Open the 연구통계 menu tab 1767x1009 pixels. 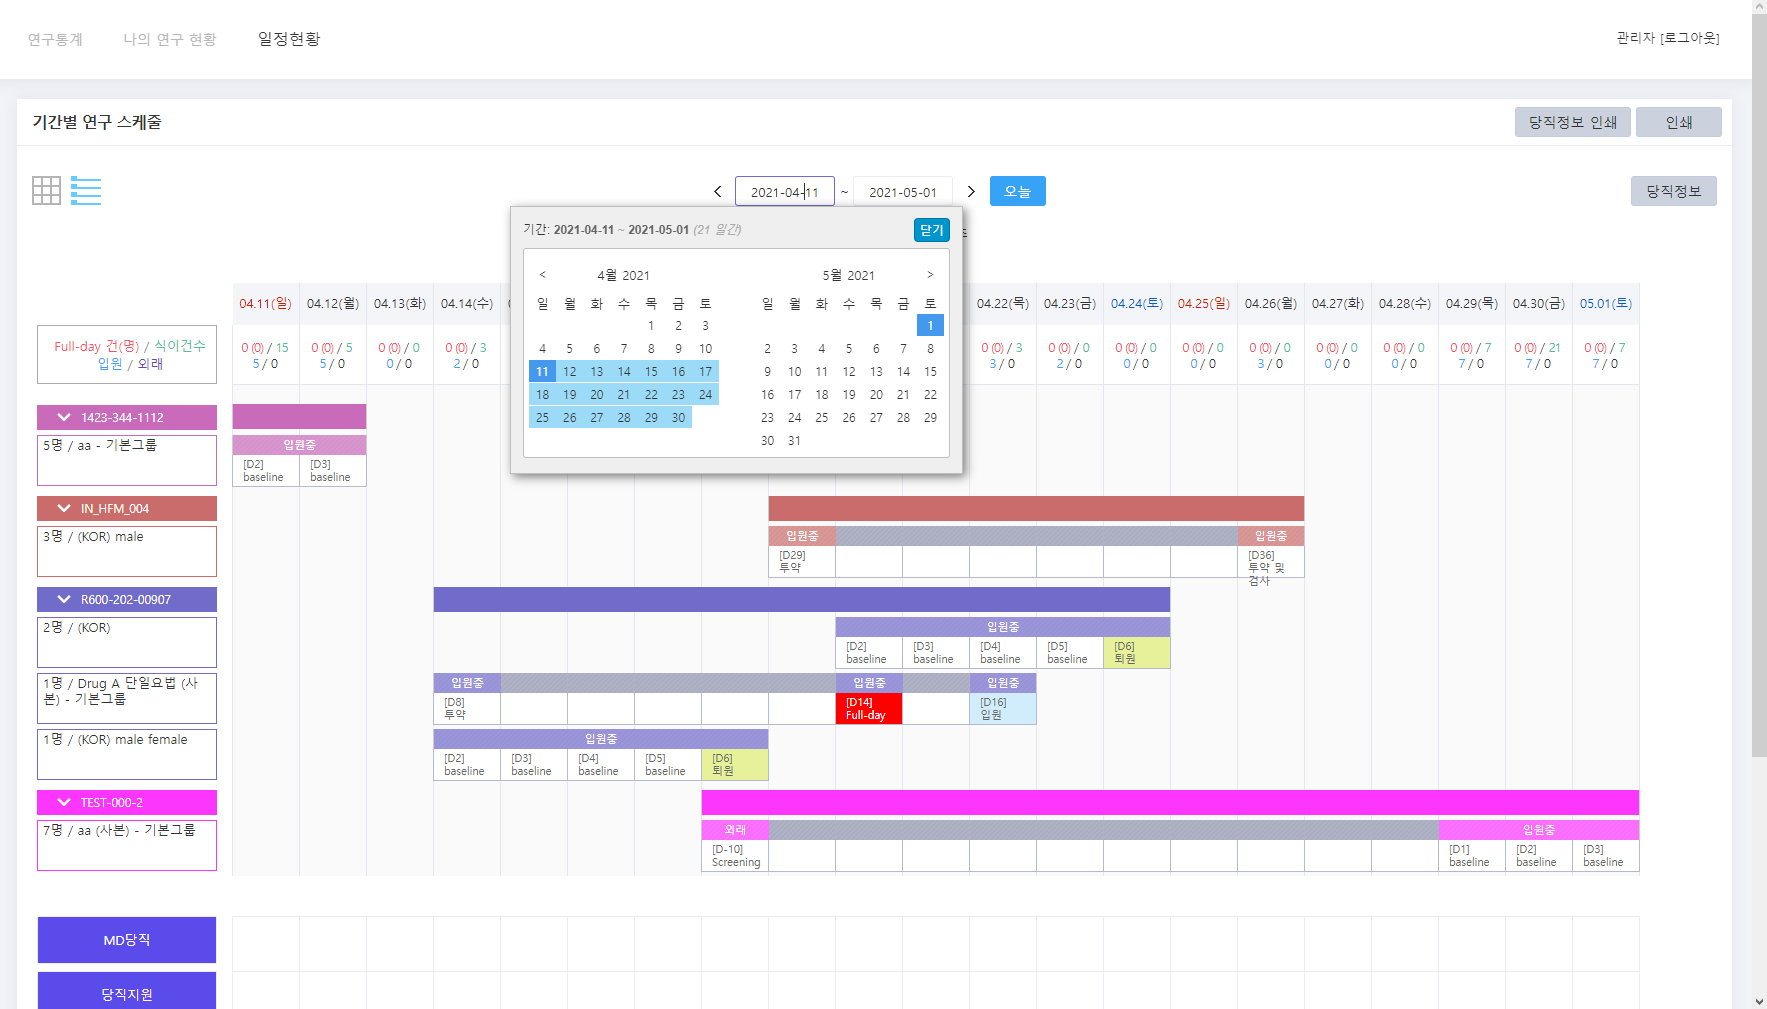pos(55,40)
